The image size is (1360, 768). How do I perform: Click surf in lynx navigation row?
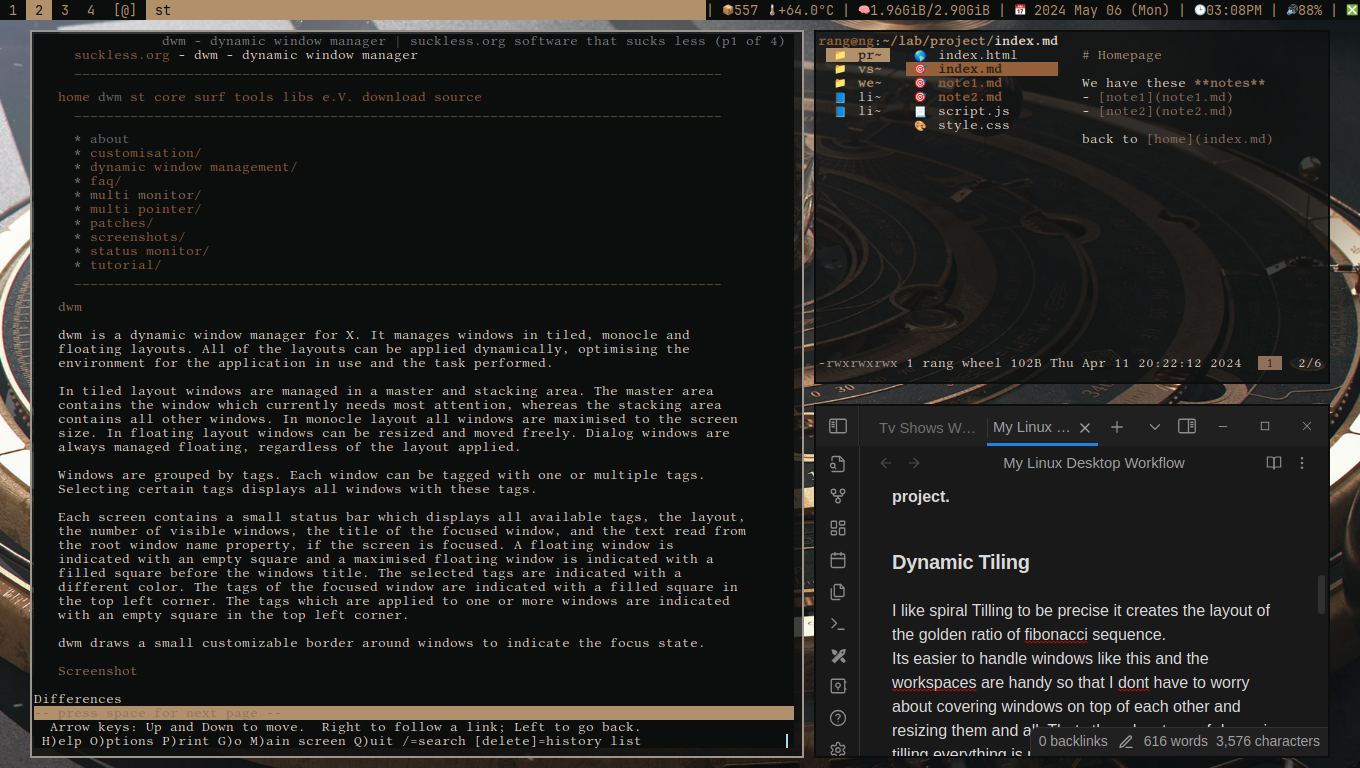(210, 97)
